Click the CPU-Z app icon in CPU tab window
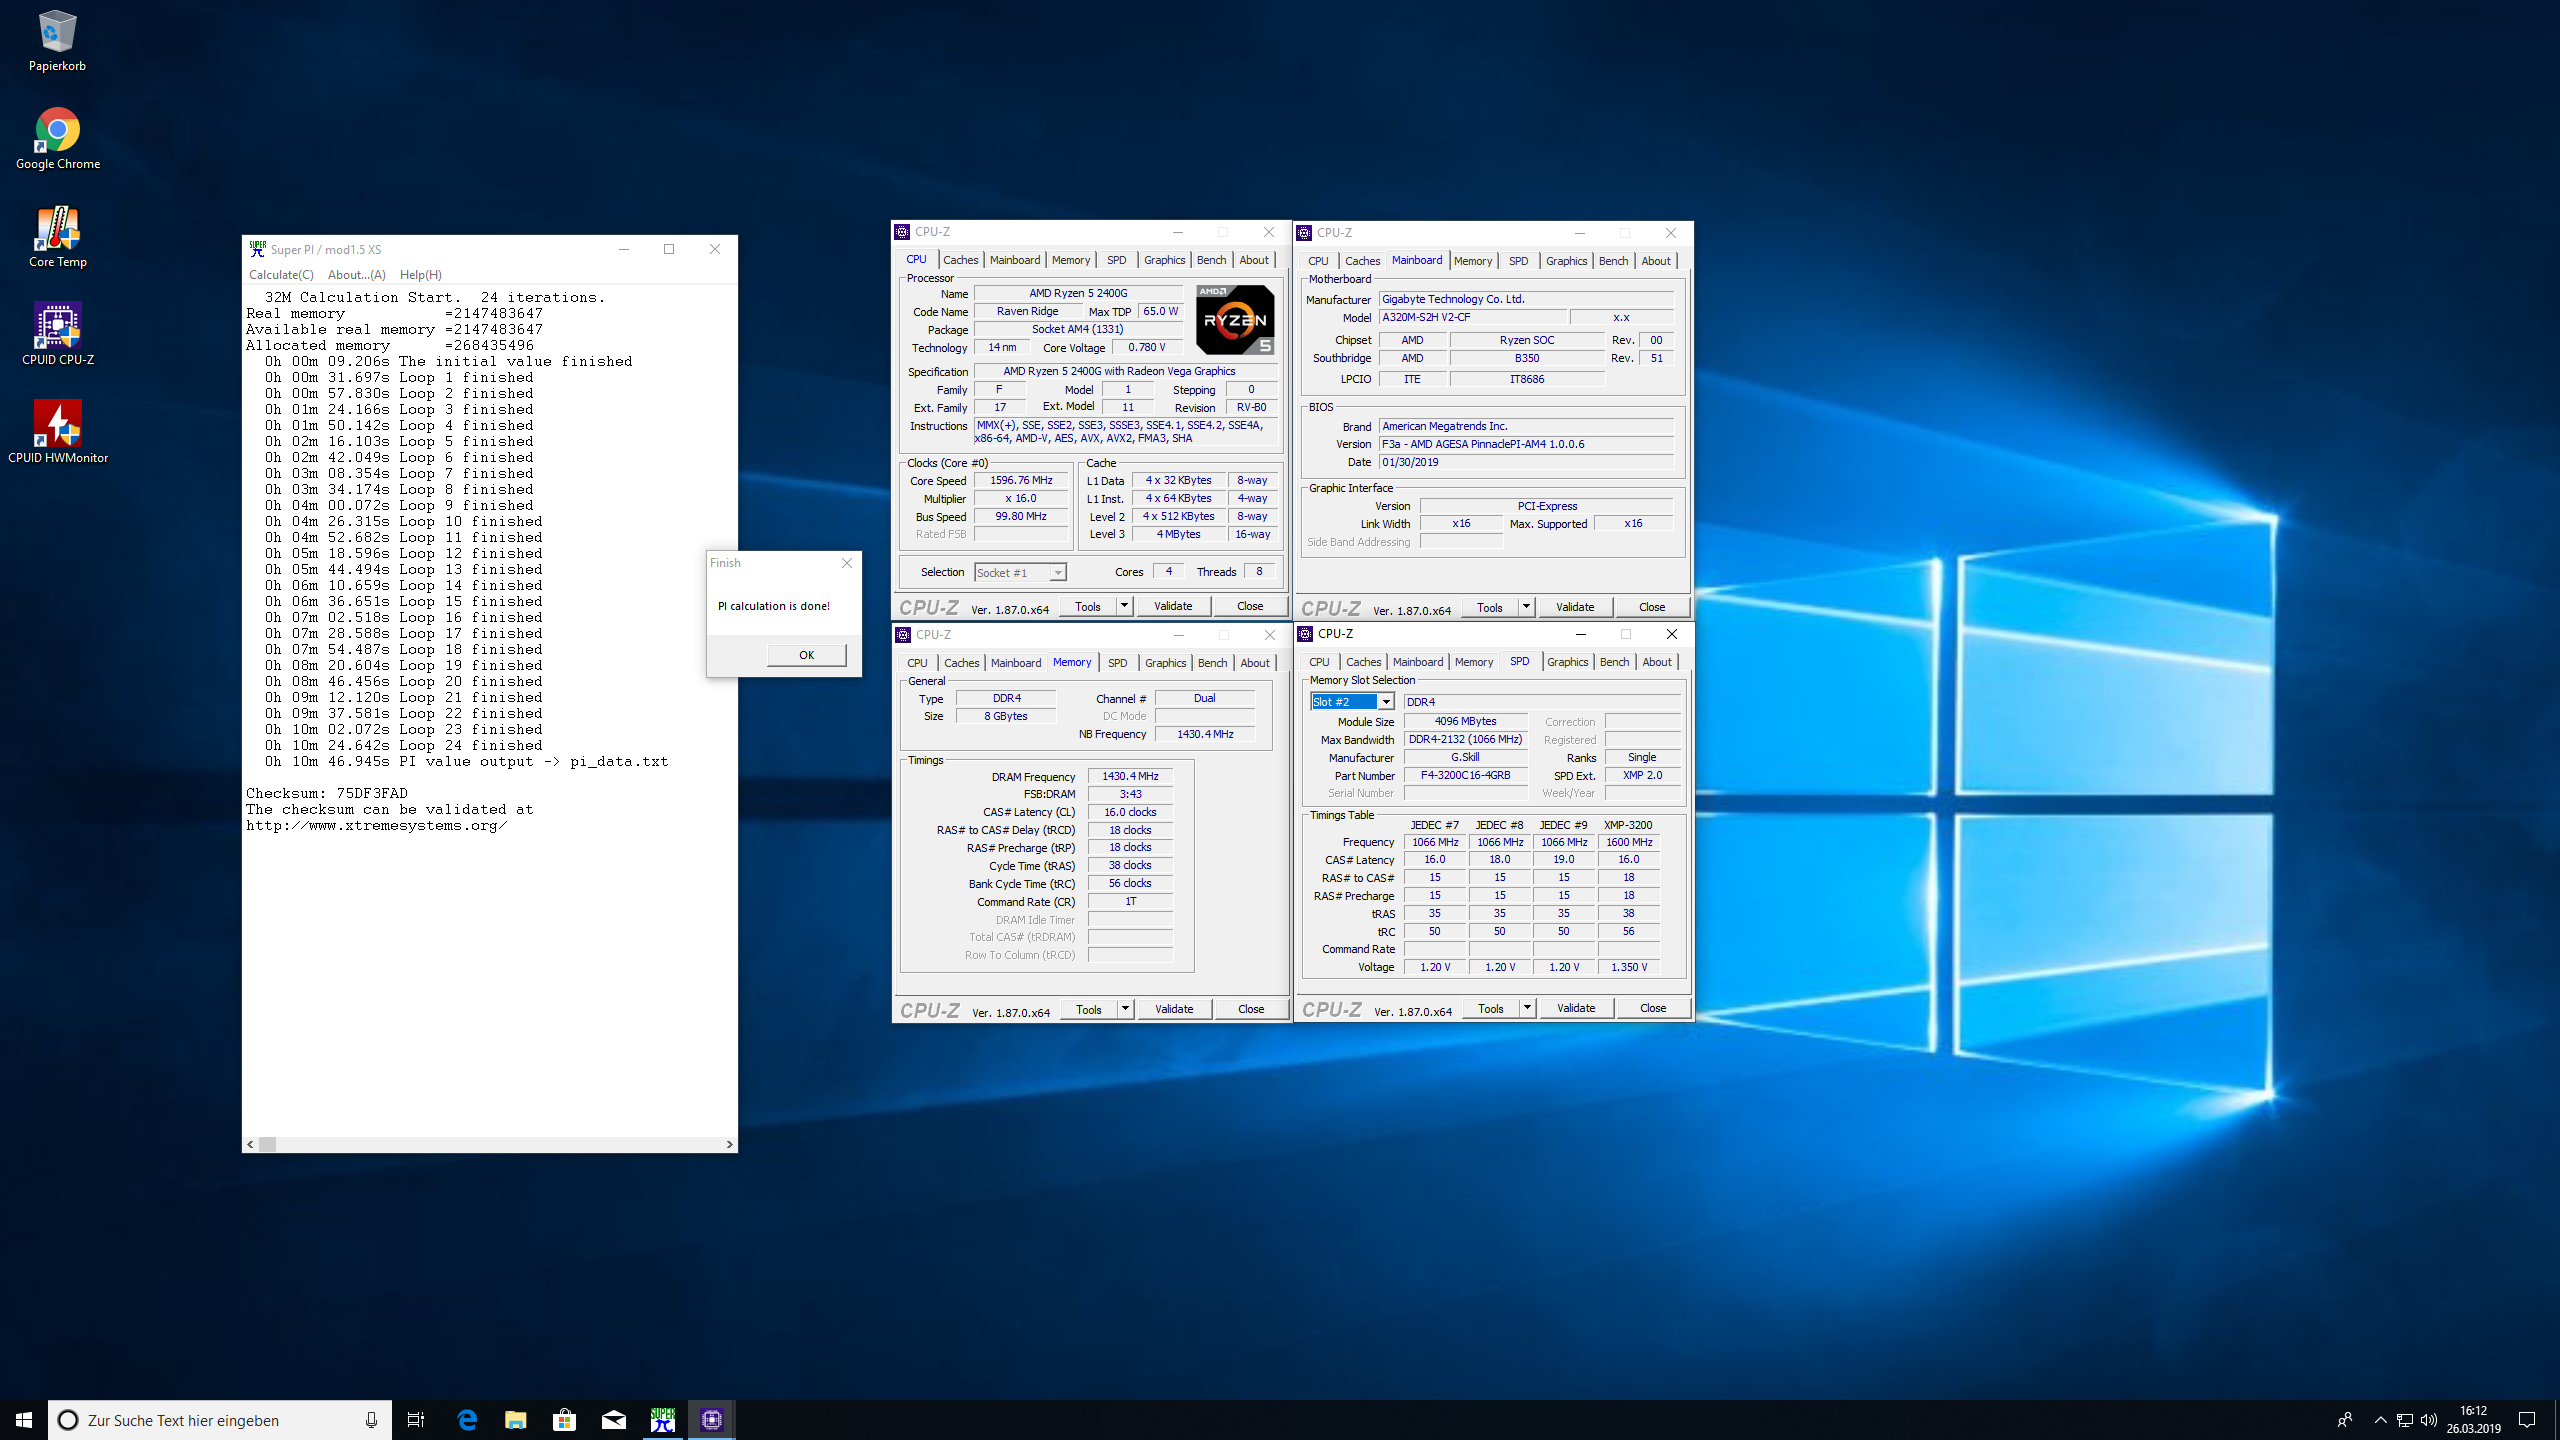Viewport: 2560px width, 1440px height. tap(902, 232)
